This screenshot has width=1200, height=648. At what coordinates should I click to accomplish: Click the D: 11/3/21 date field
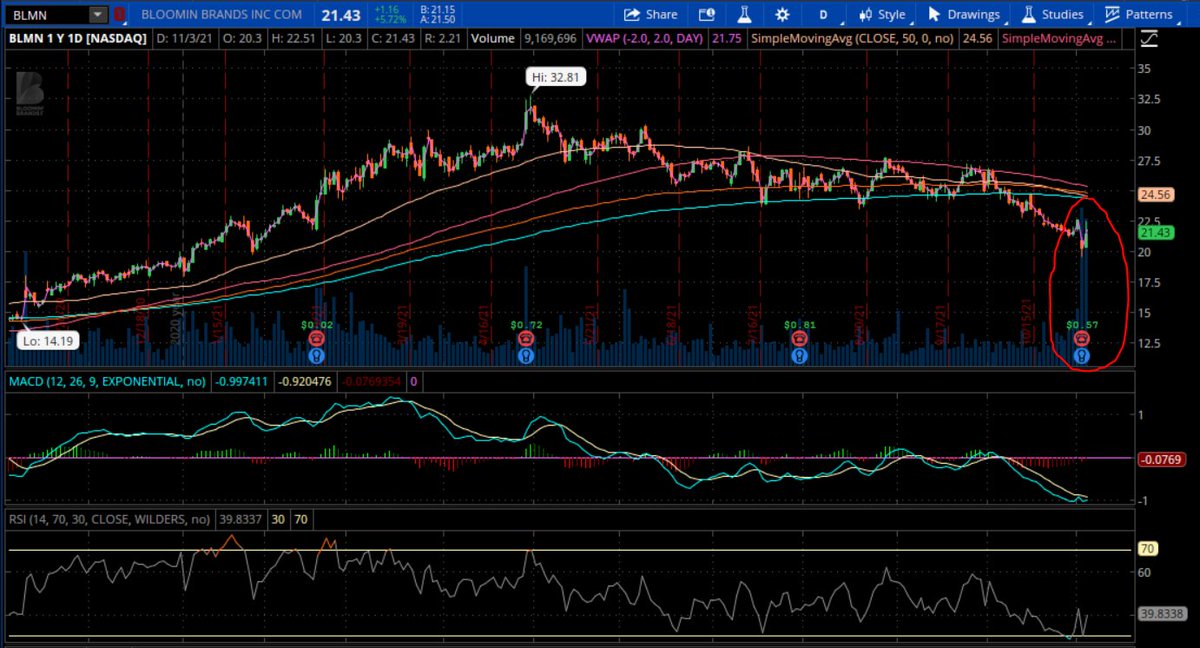184,39
